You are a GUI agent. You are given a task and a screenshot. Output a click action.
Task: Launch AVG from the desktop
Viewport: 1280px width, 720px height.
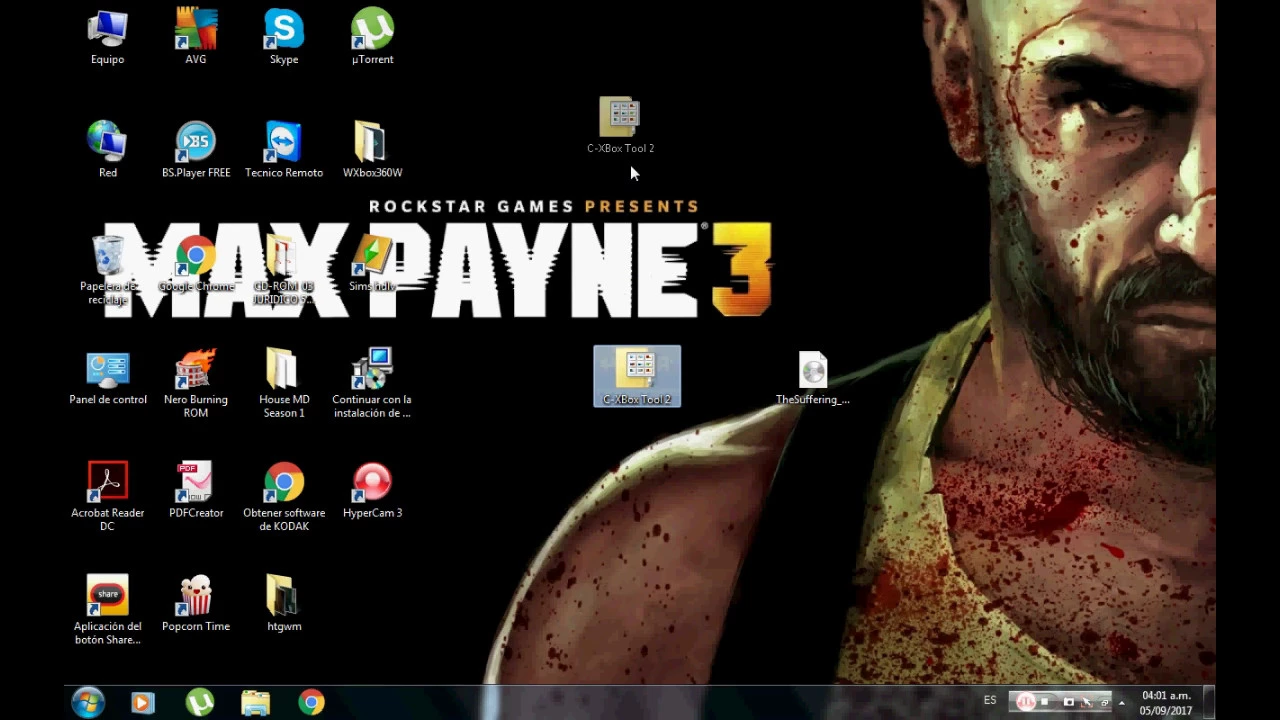(196, 37)
